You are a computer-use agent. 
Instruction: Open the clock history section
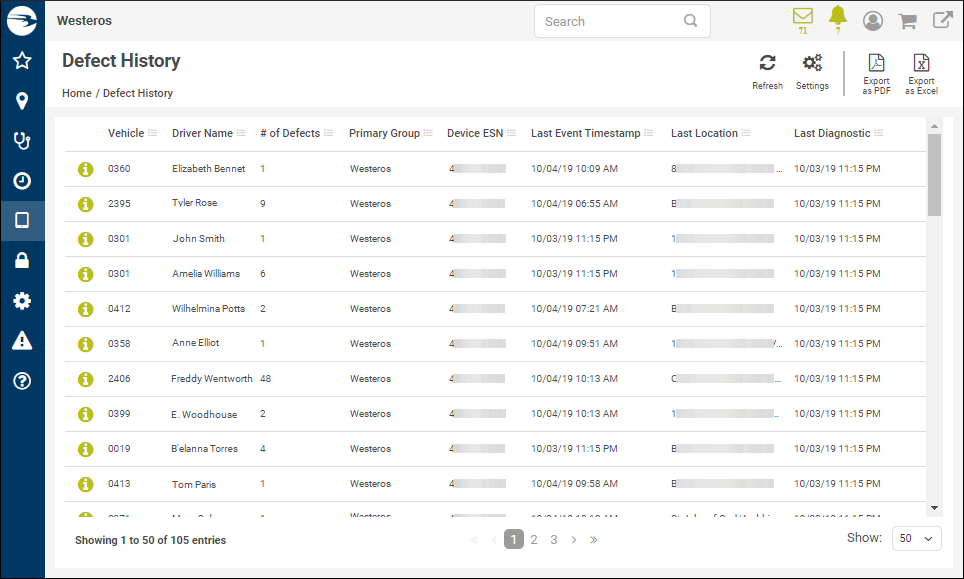click(x=22, y=181)
